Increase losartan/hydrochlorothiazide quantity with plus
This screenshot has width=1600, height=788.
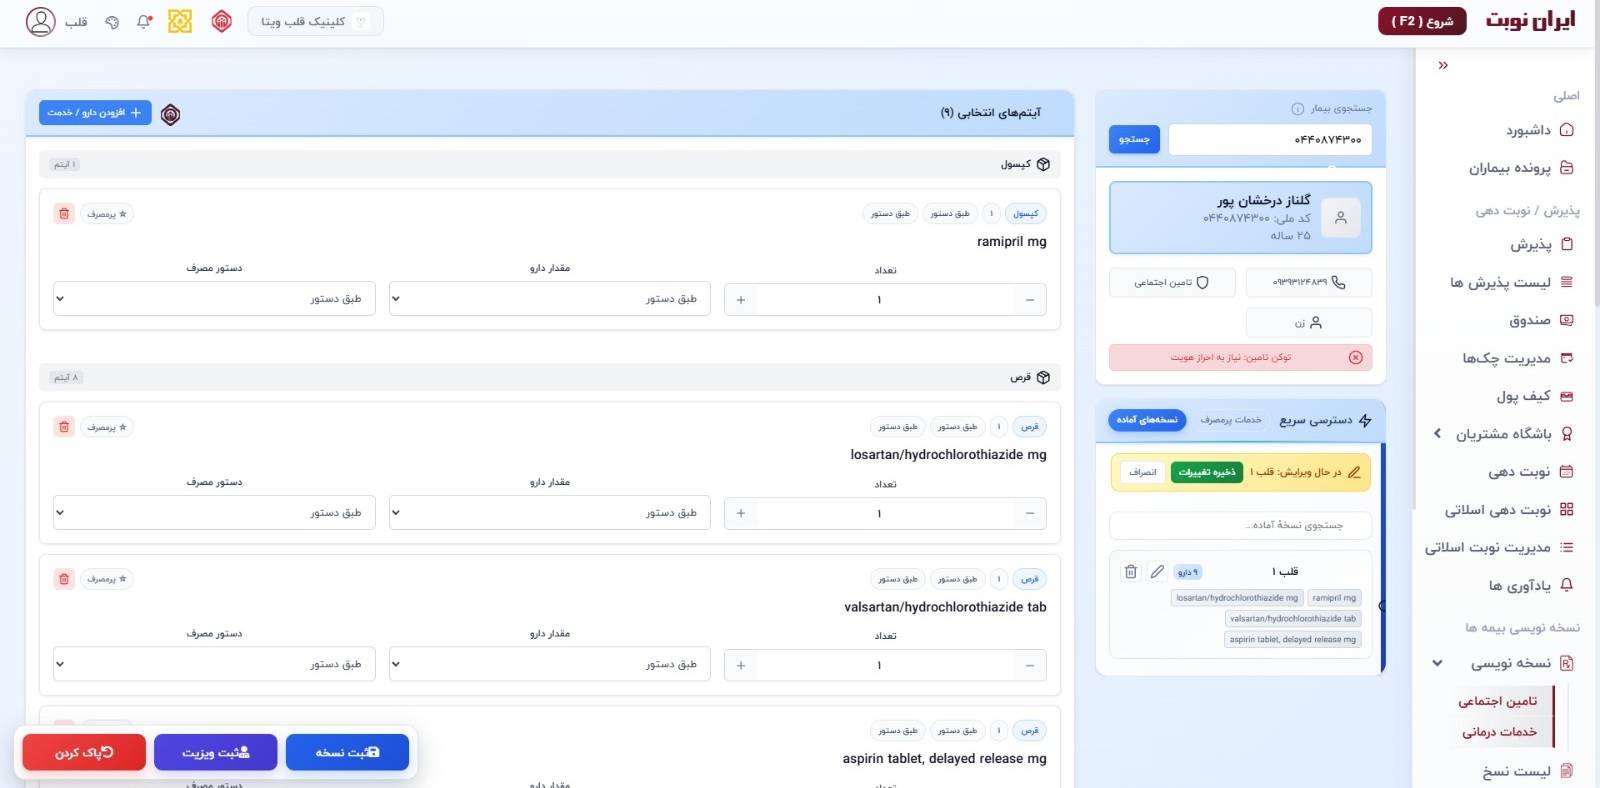[741, 514]
